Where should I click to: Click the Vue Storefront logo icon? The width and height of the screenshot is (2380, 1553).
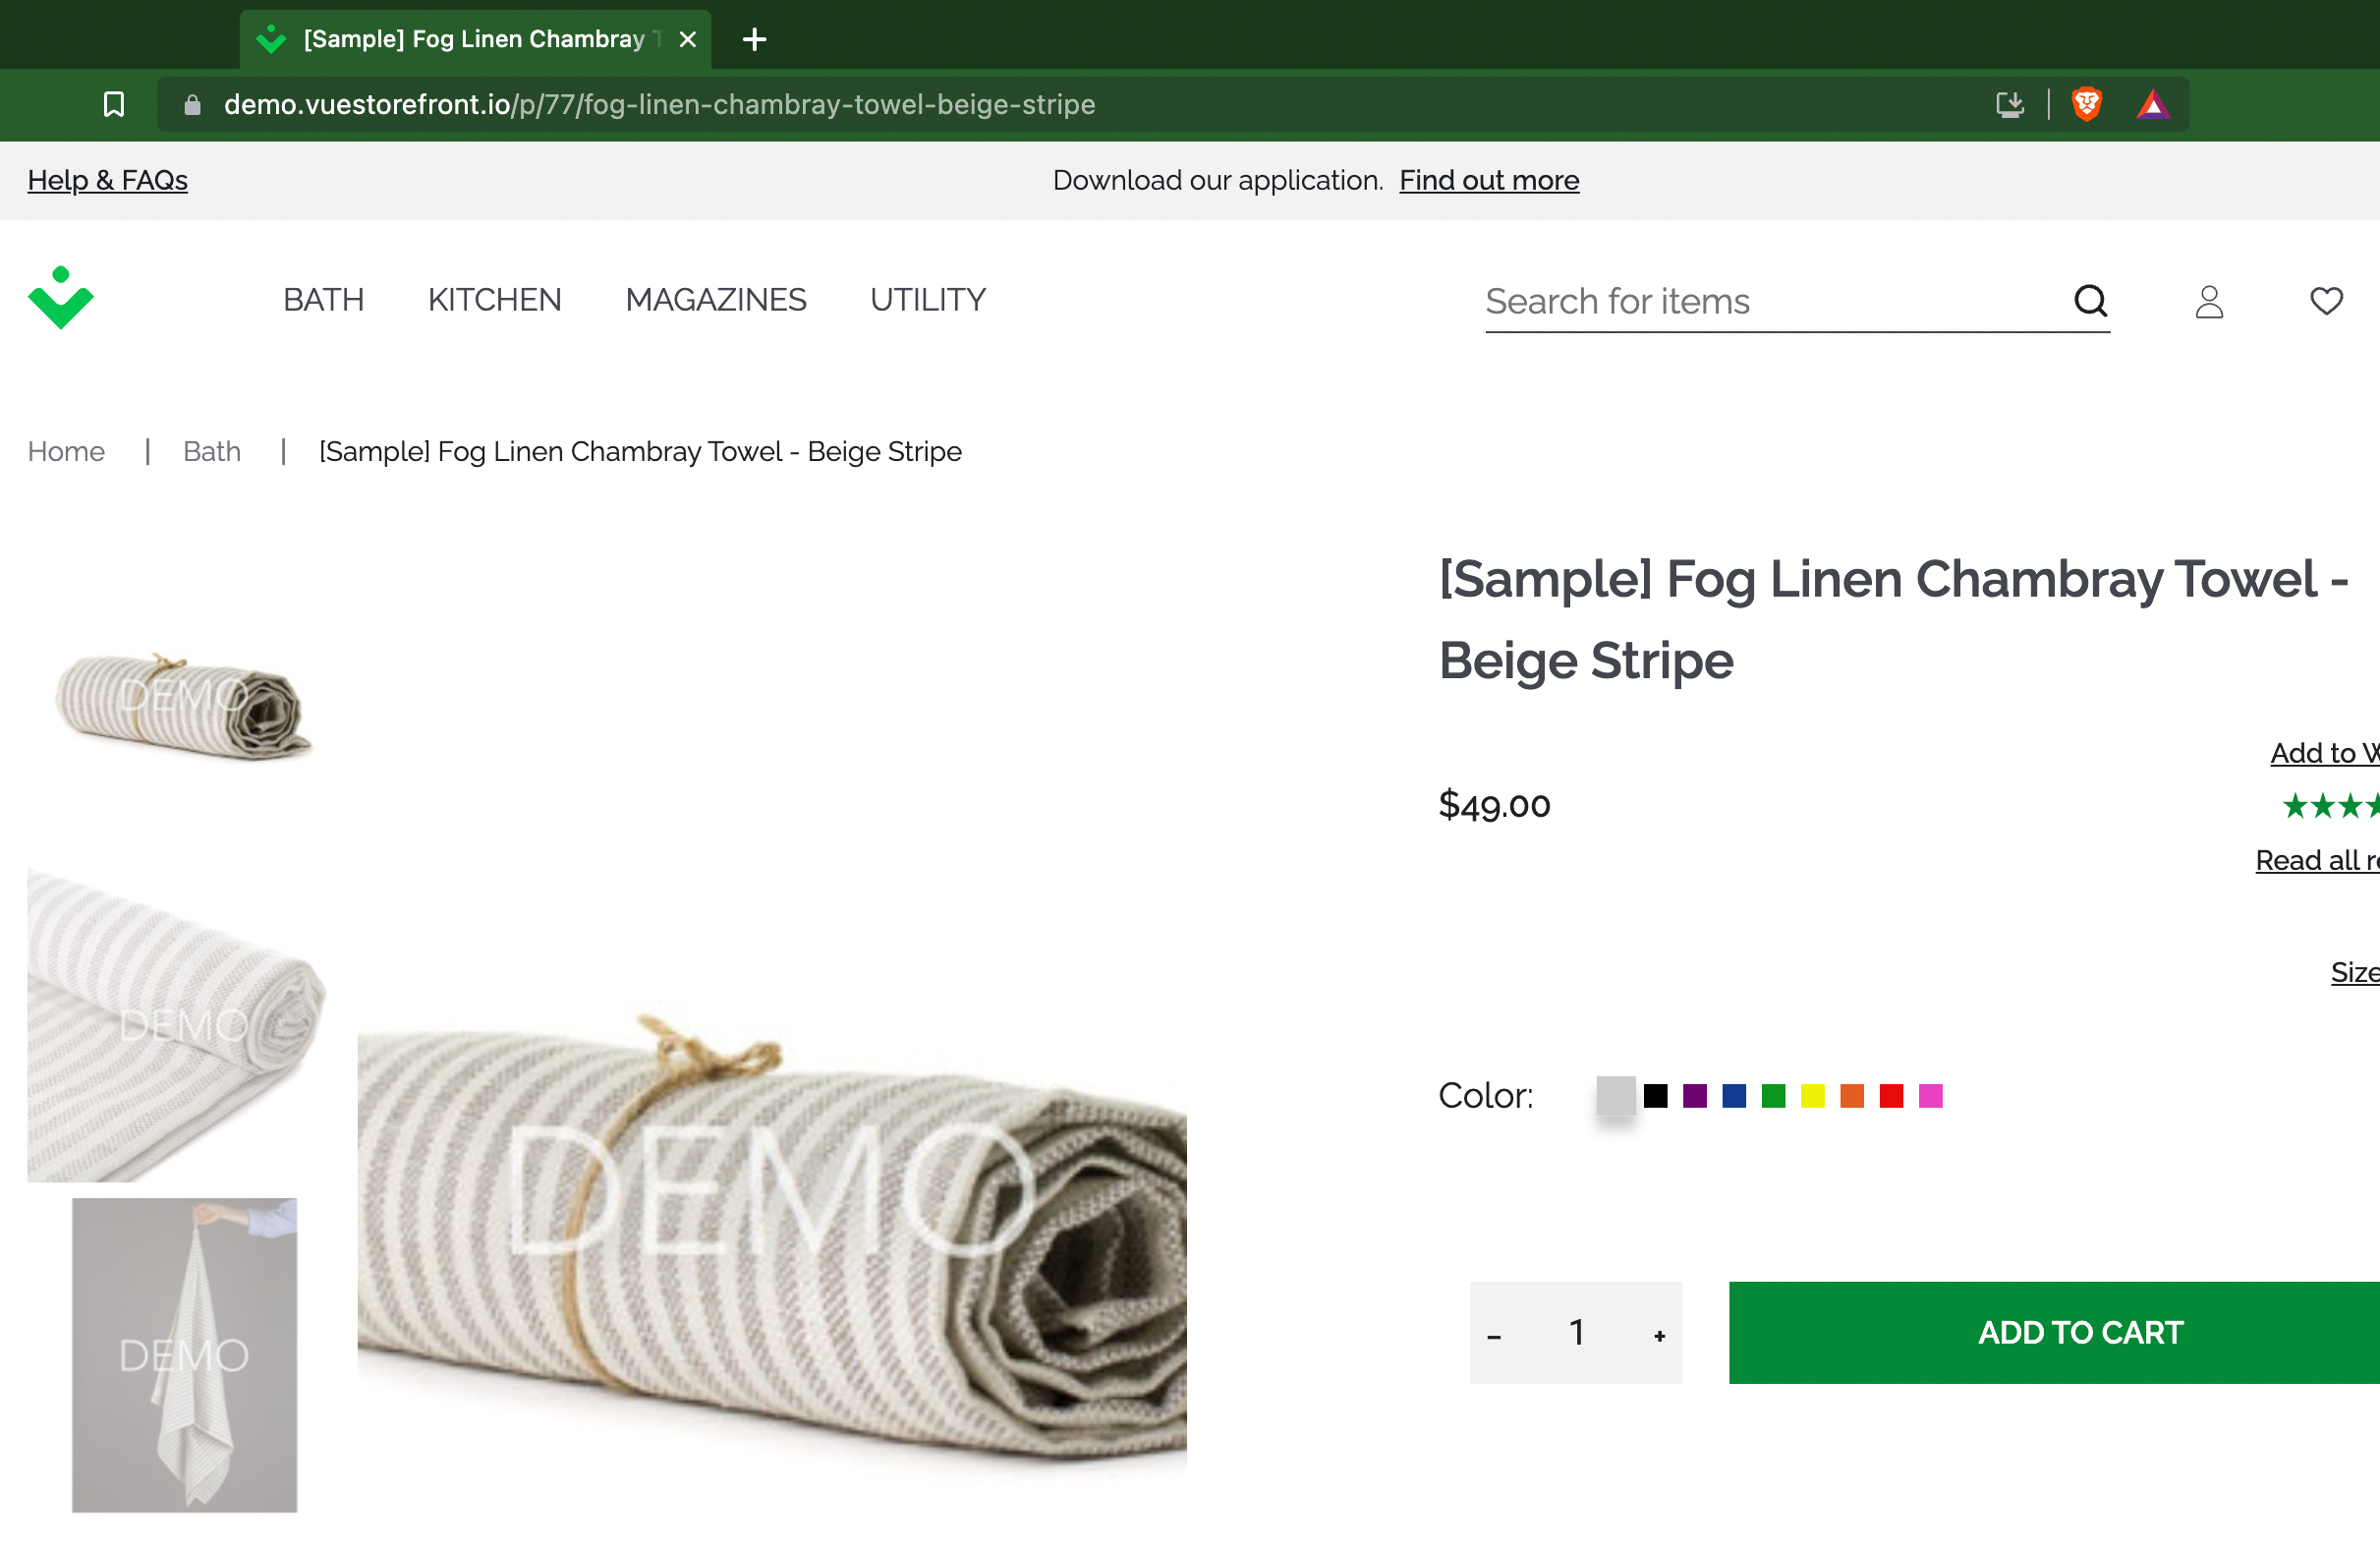tap(60, 298)
